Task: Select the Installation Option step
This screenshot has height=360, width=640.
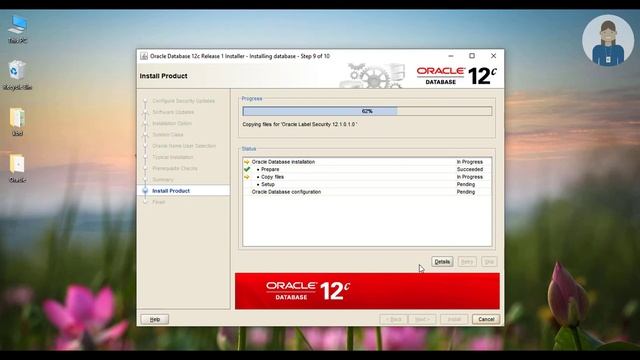Action: pos(172,123)
